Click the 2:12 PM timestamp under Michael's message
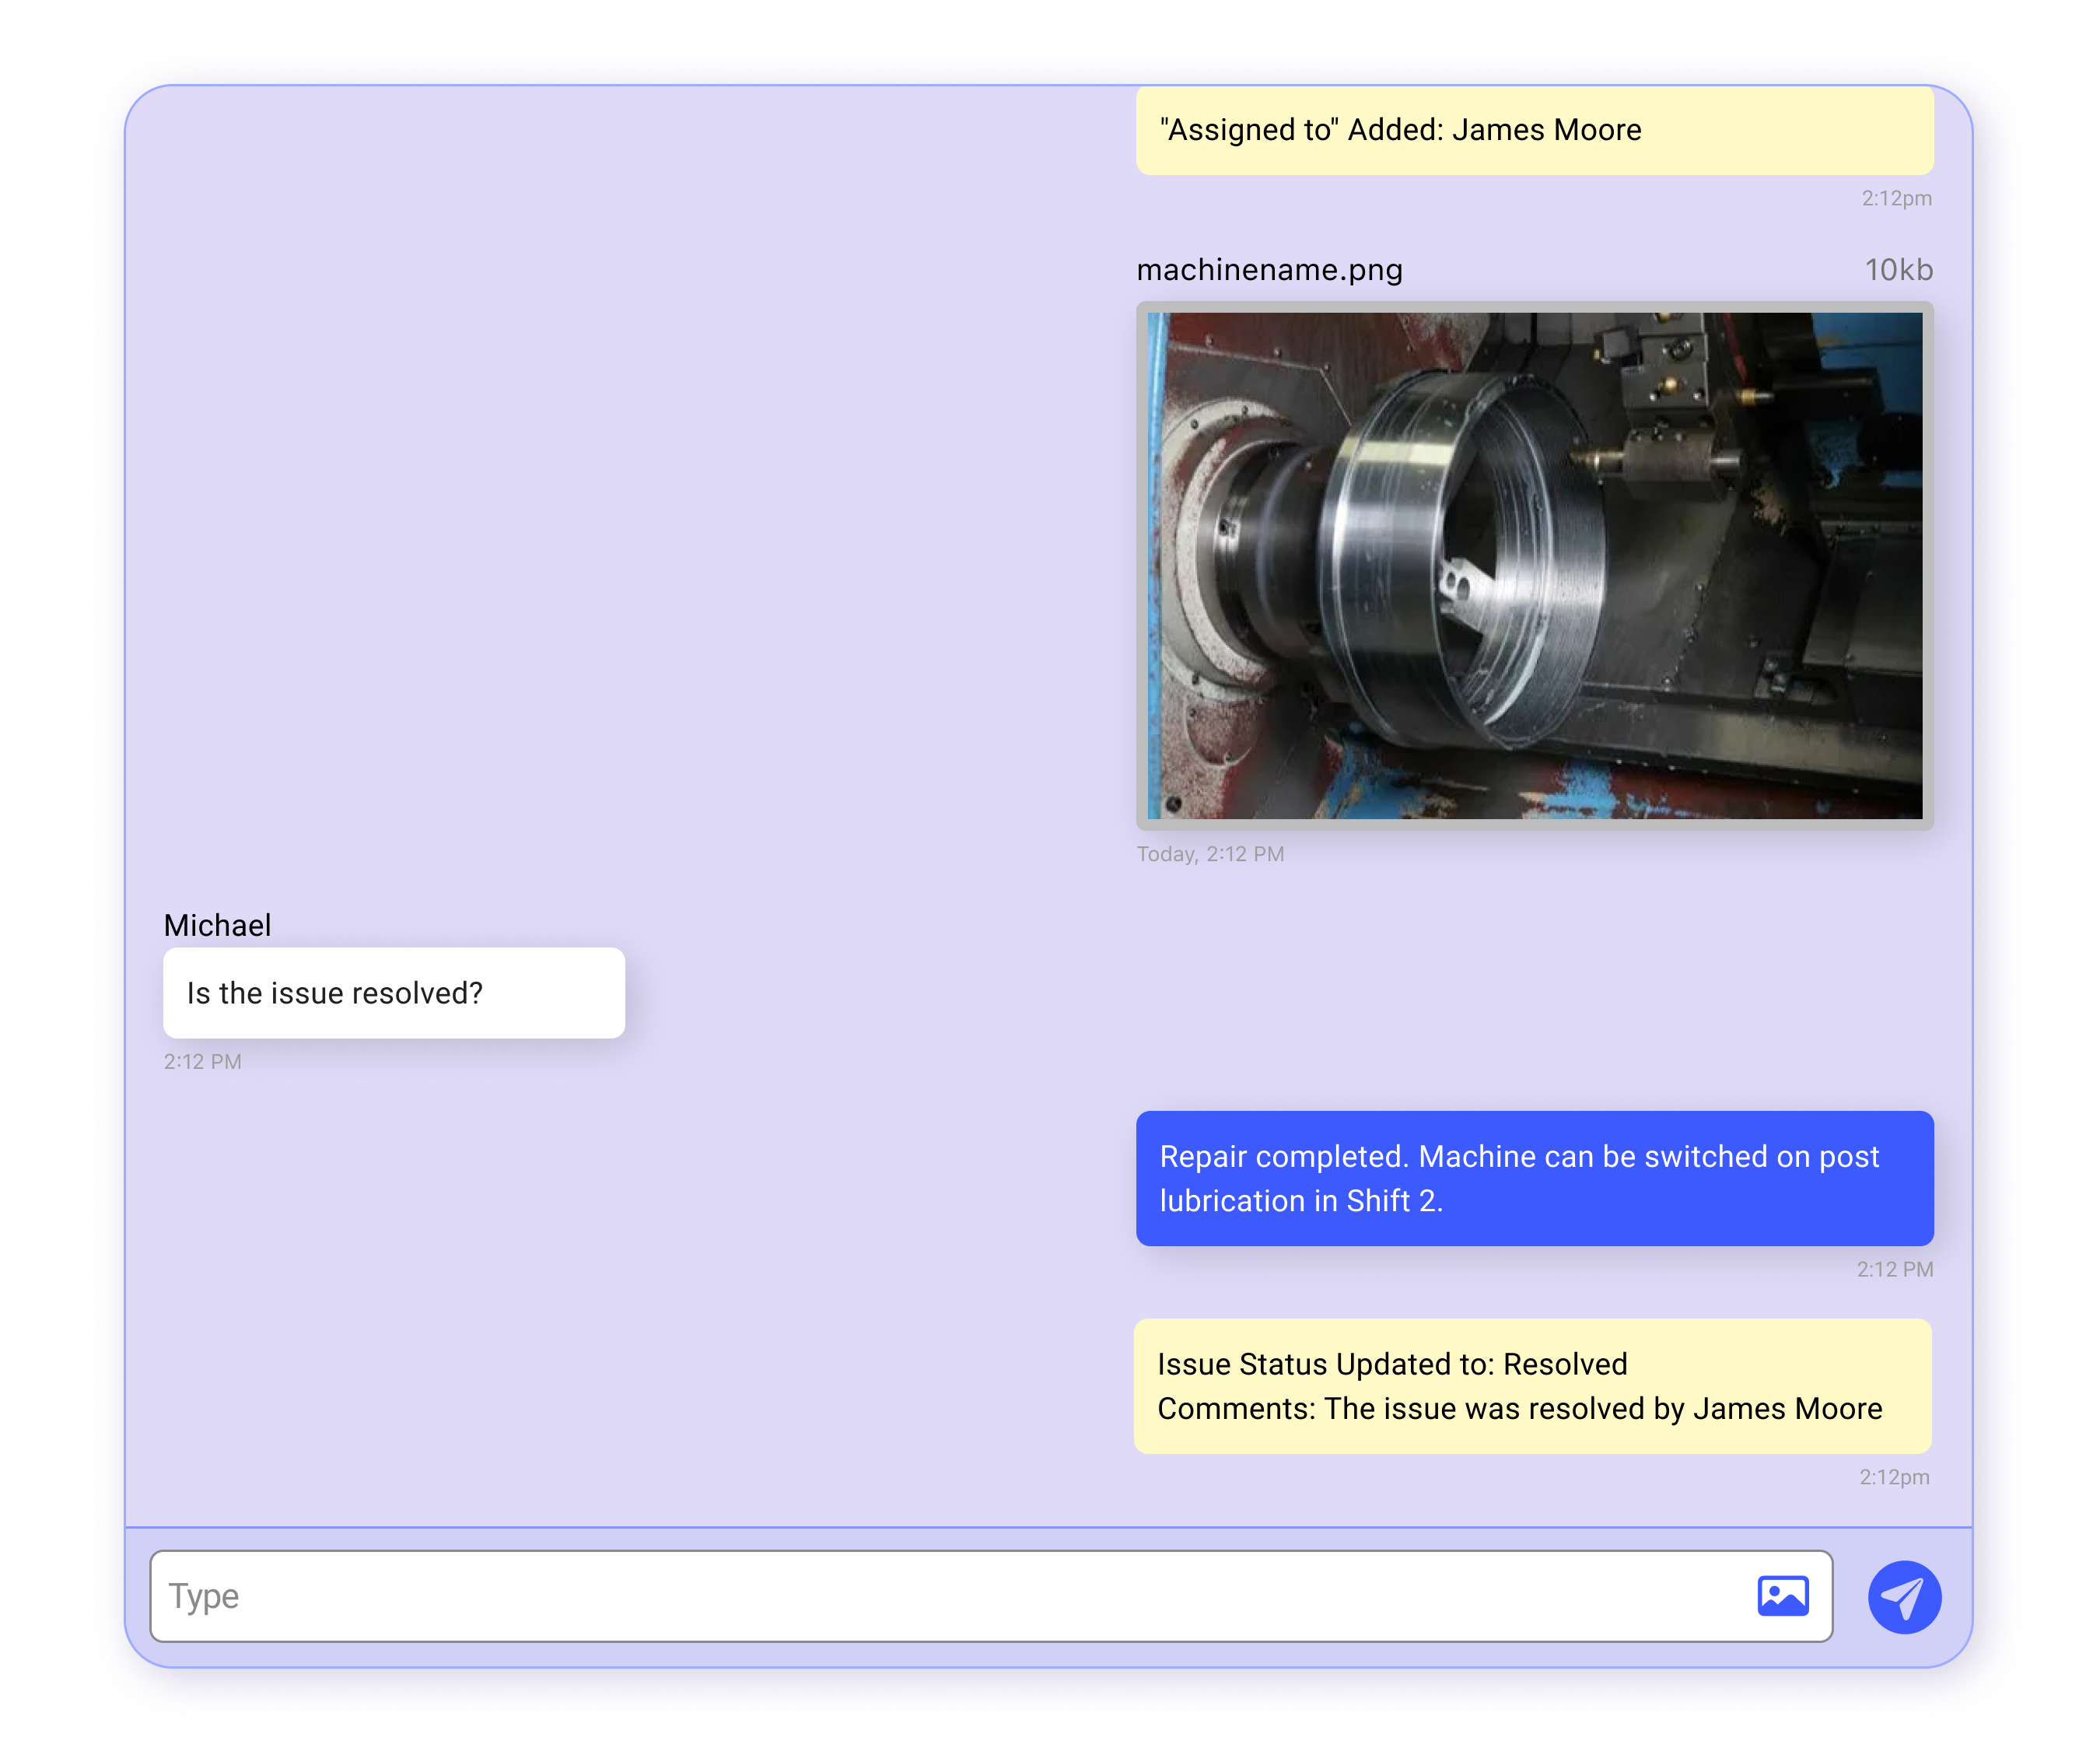This screenshot has width=2100, height=1755. (203, 1062)
